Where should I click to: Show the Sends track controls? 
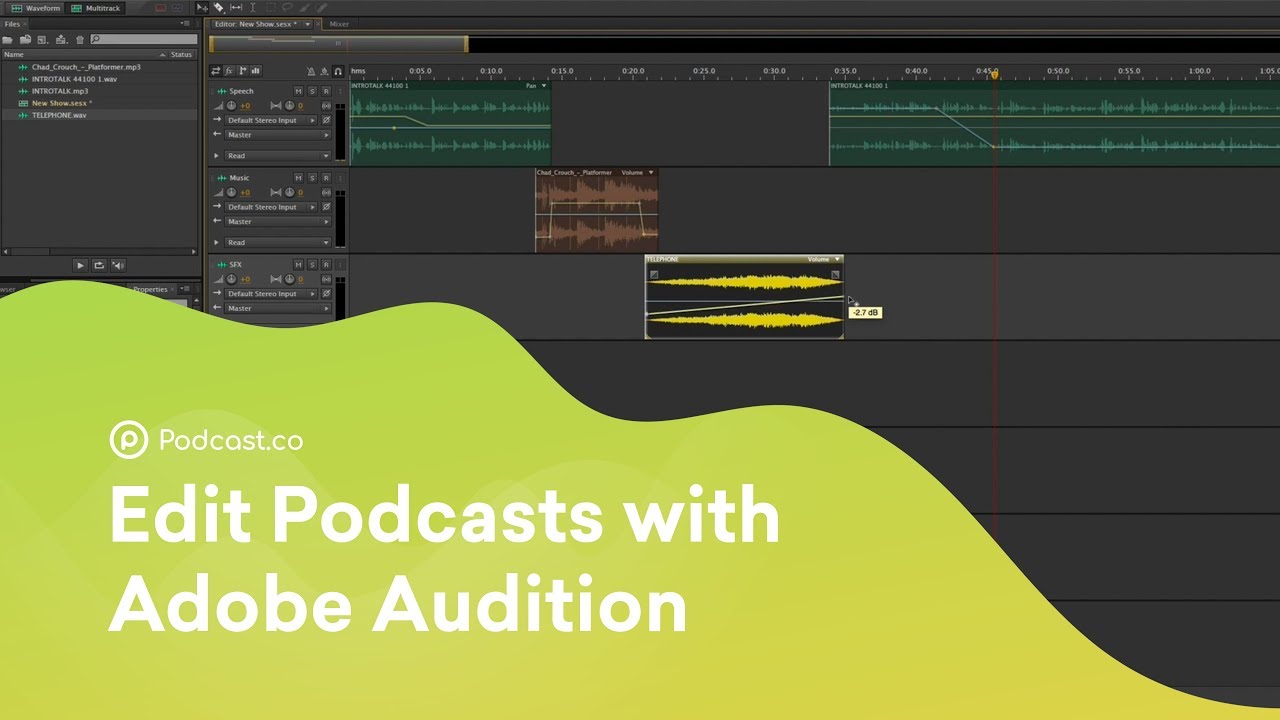pos(242,71)
